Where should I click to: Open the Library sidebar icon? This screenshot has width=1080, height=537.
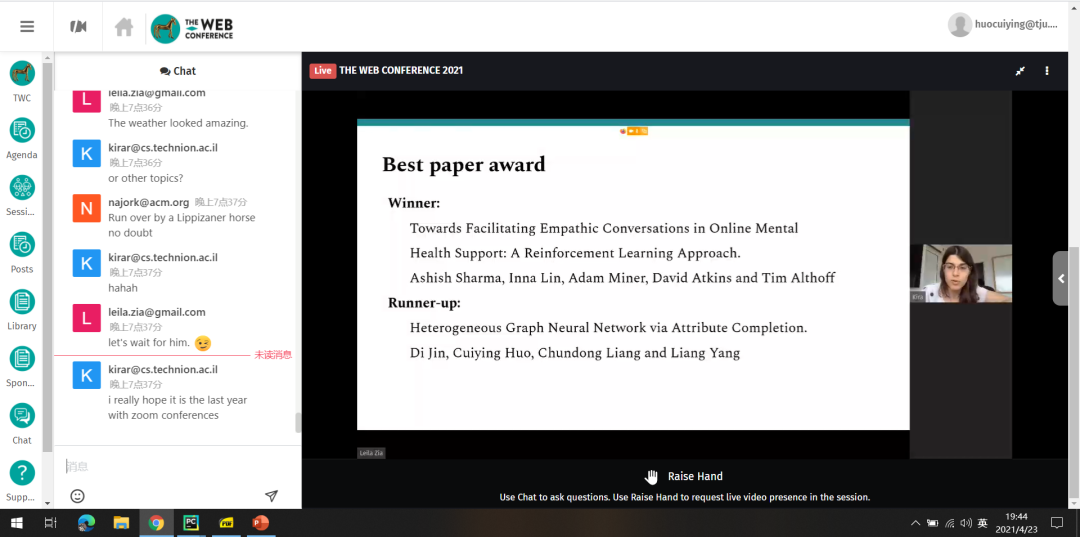pos(22,302)
